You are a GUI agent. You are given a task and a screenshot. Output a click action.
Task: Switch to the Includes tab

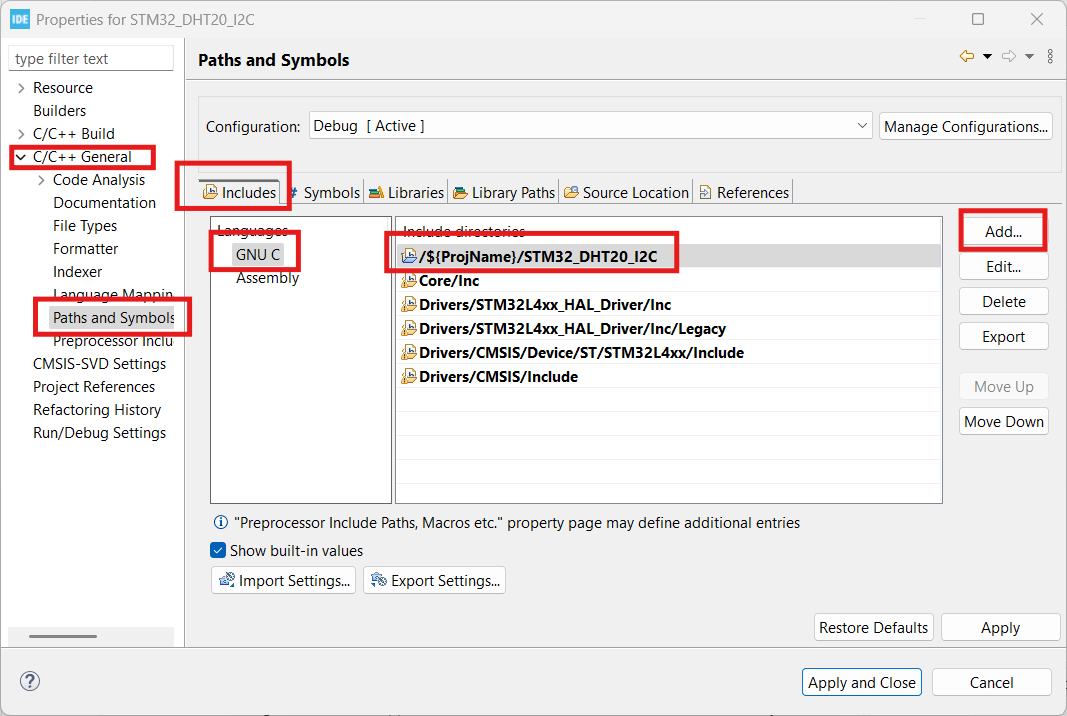240,193
